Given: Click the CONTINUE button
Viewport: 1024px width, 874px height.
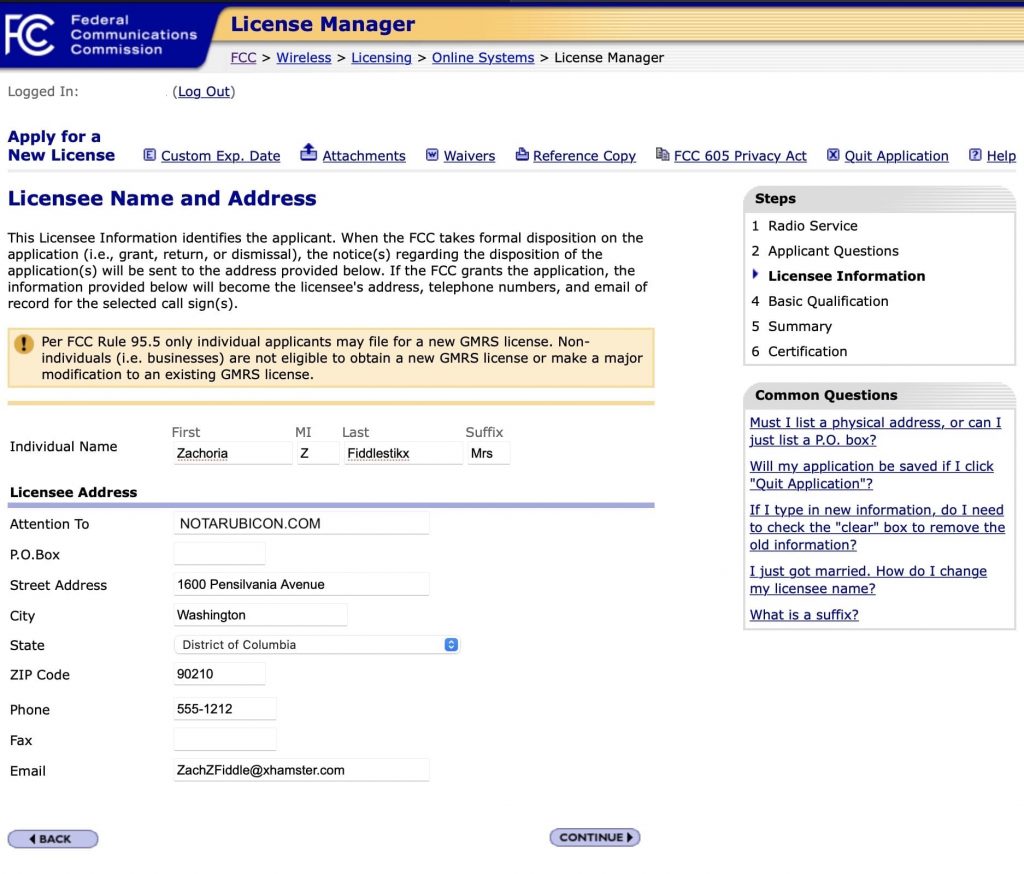Looking at the screenshot, I should 595,837.
